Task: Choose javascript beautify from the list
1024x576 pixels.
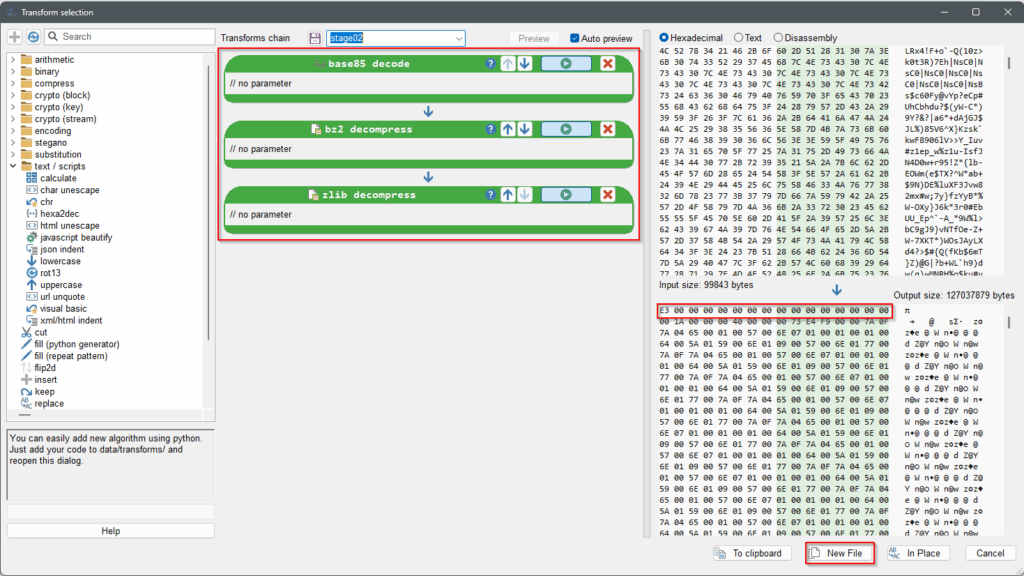Action: coord(76,238)
